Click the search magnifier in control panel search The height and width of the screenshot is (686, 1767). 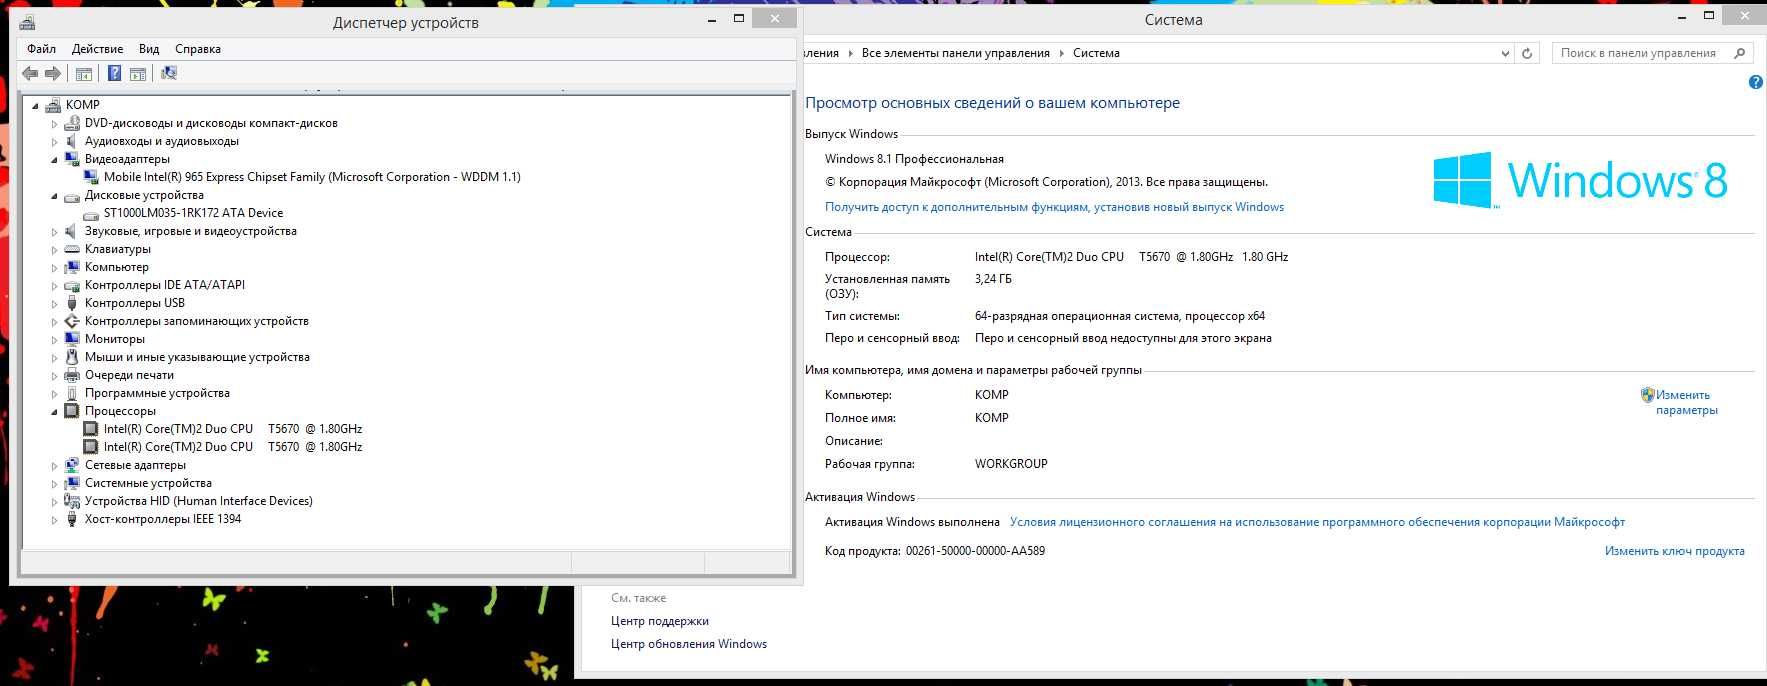point(1740,53)
